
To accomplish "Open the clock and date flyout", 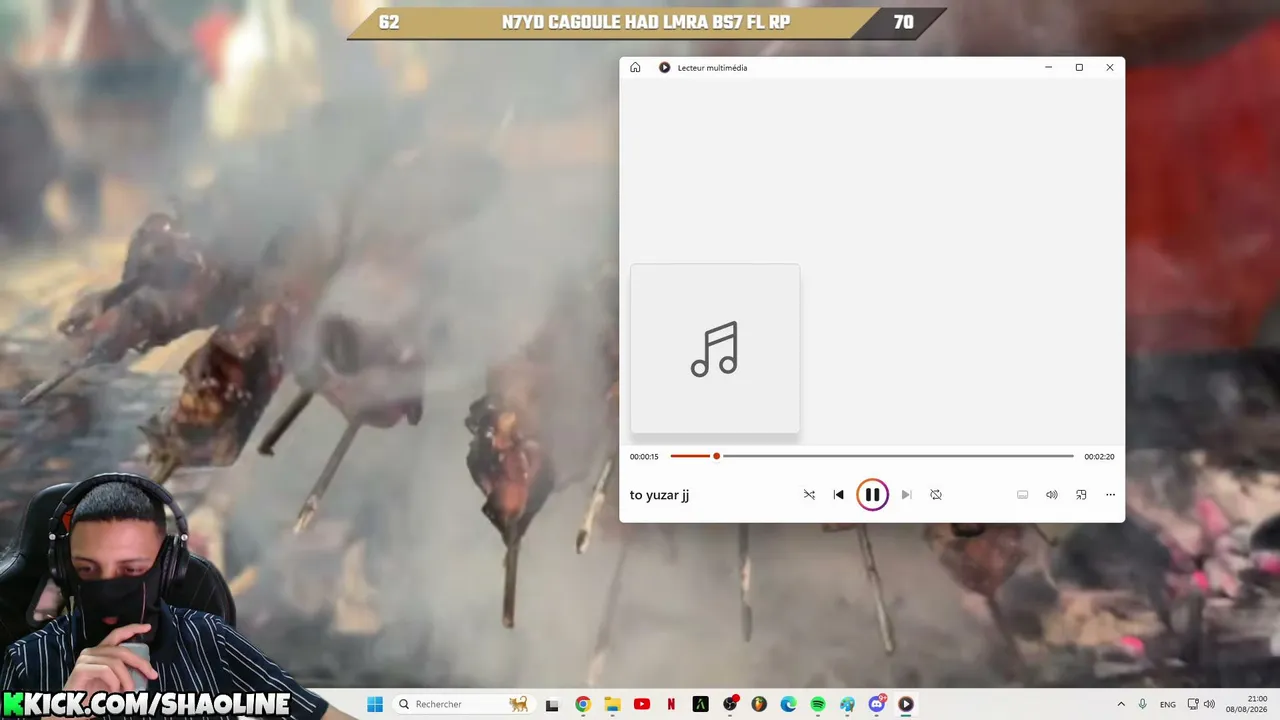I will 1249,704.
